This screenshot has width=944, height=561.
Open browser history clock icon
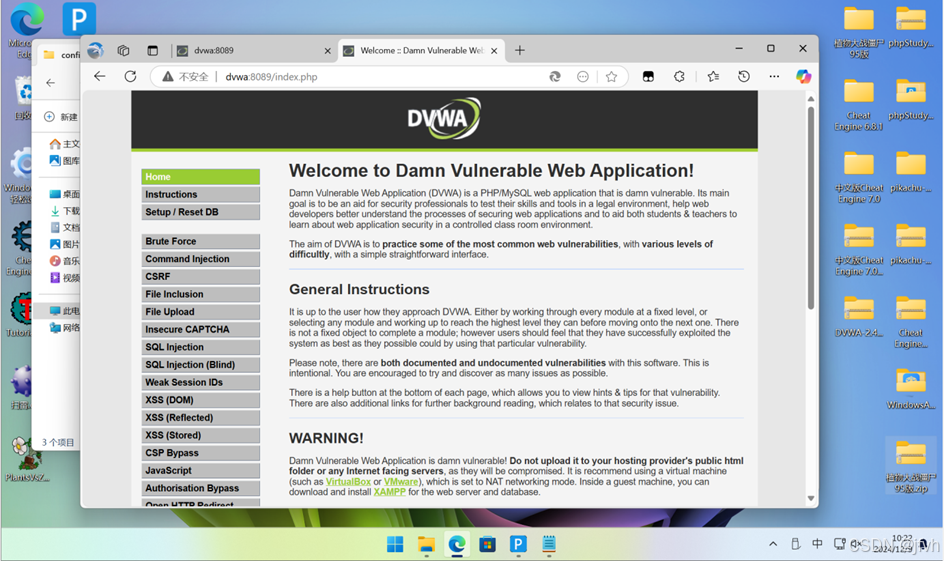744,76
